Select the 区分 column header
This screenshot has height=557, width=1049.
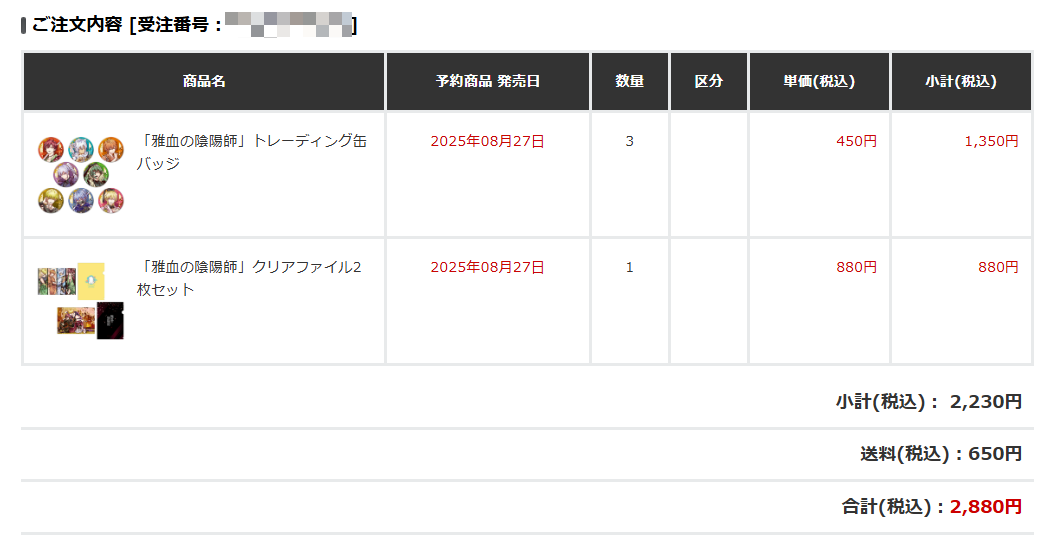pos(708,82)
